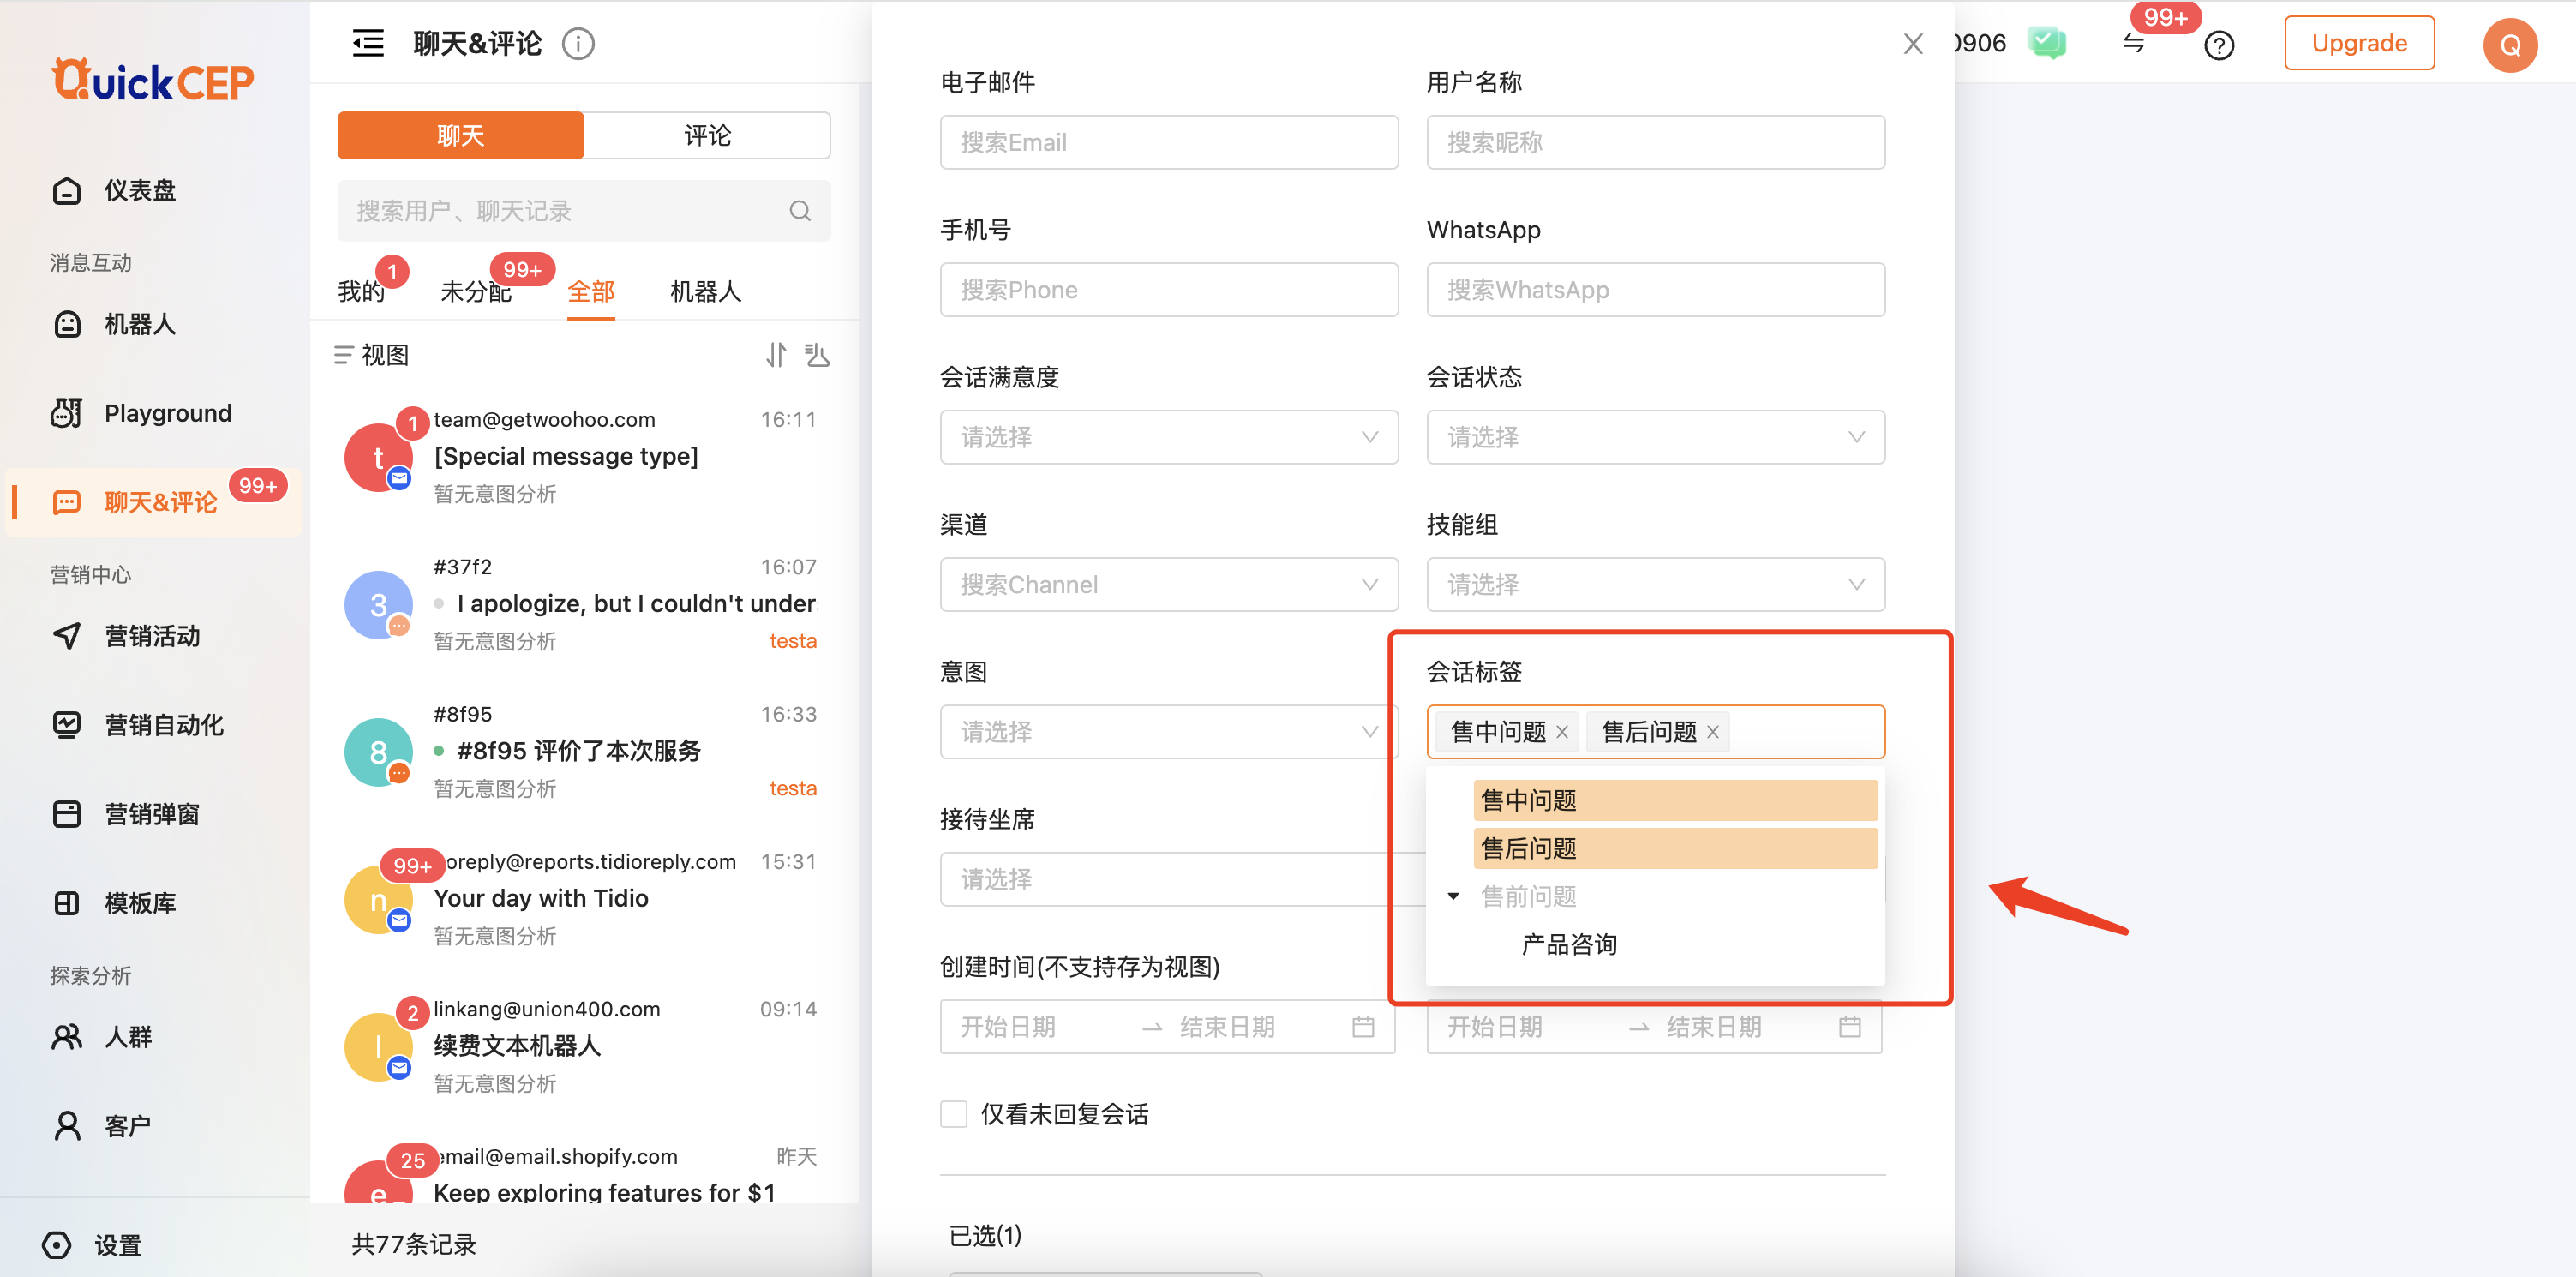Remove the 售中问题 tag chip
2576x1277 pixels.
1562,732
